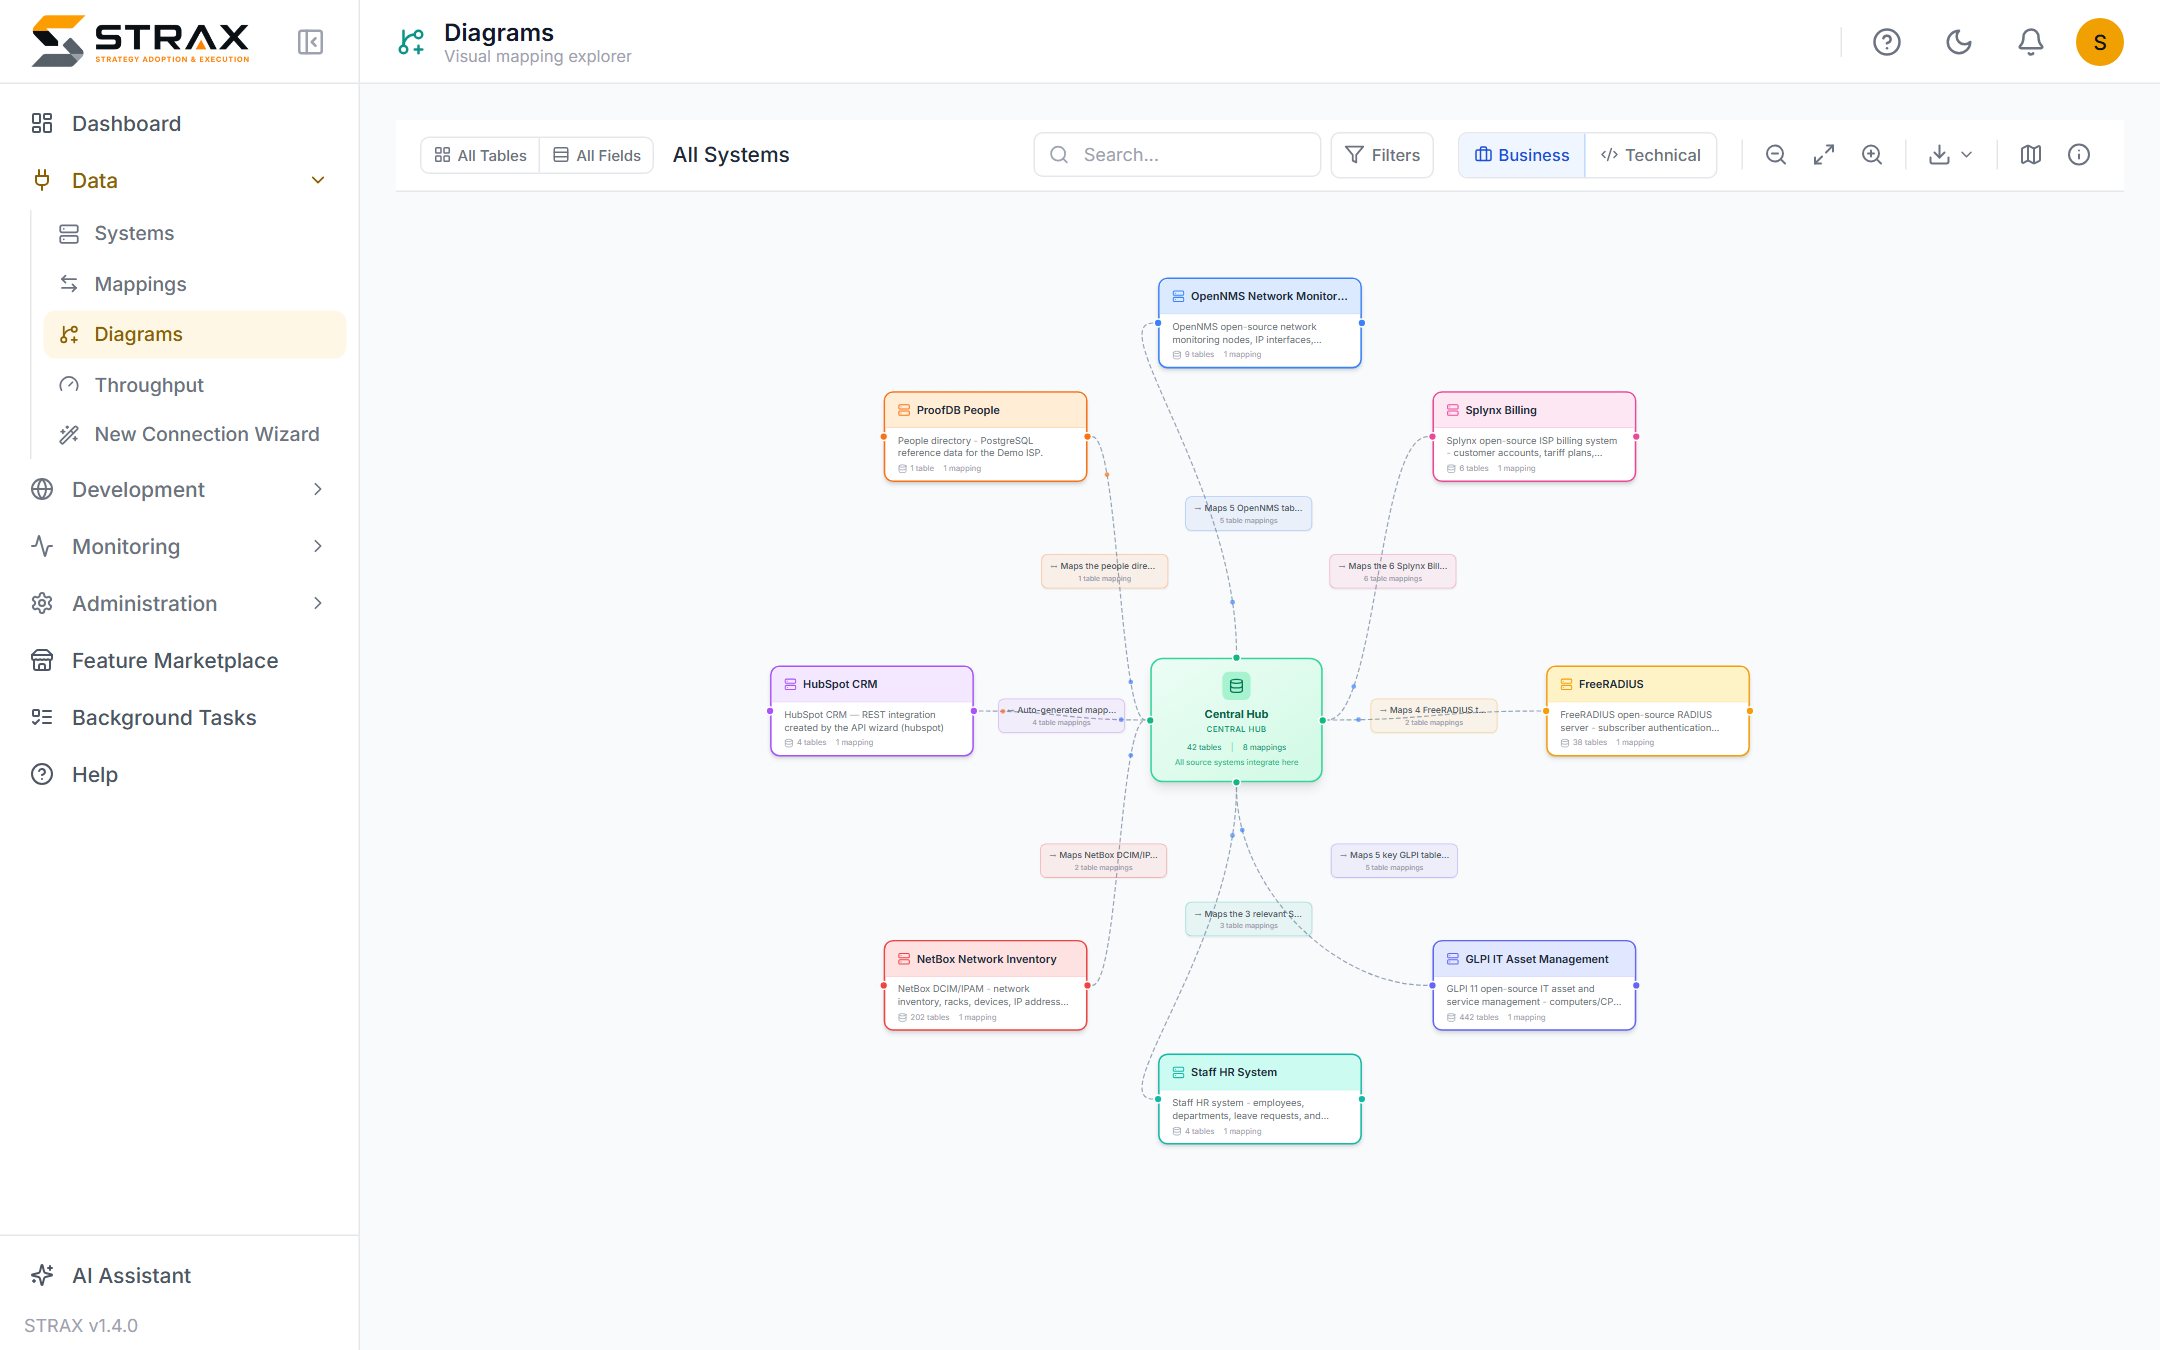The image size is (2160, 1350).
Task: Click the Mappings arrows icon
Action: coord(69,284)
